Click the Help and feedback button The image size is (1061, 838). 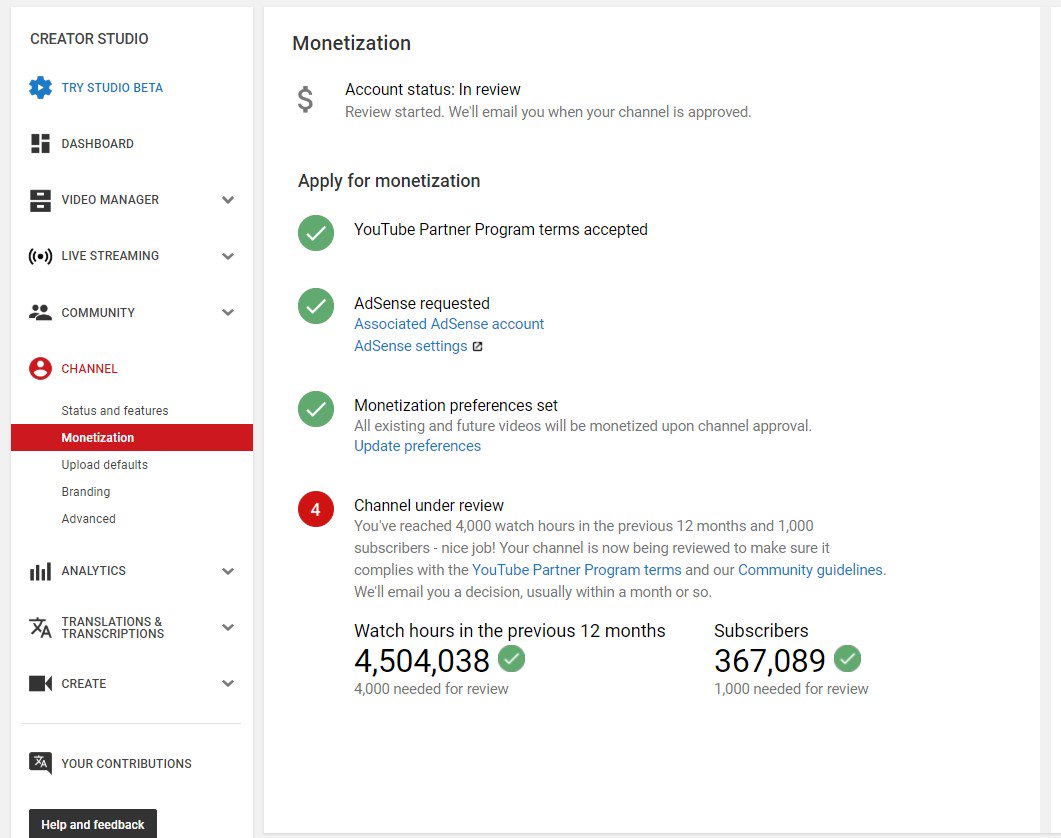(93, 824)
